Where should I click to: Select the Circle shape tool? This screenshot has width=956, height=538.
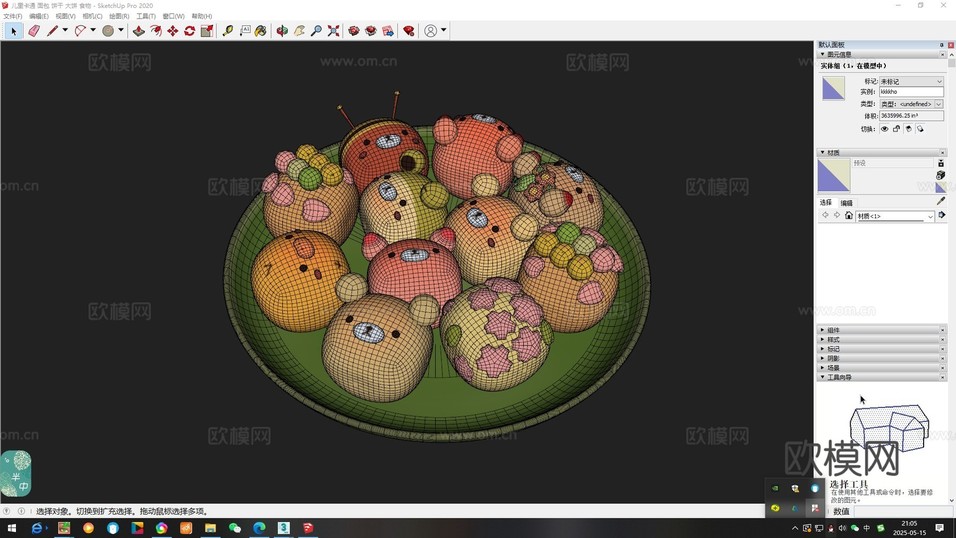108,30
